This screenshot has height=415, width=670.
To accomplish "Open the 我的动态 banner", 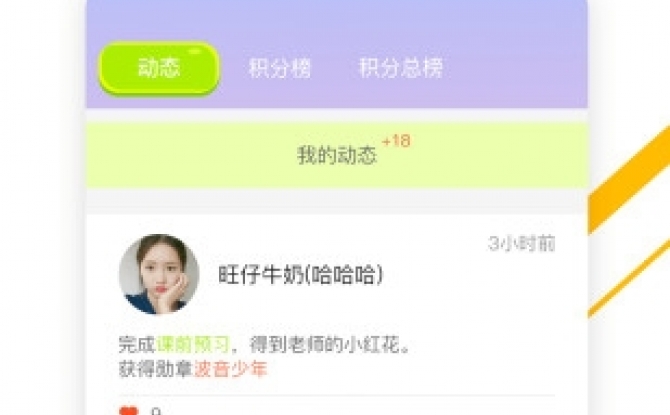I will coord(337,155).
